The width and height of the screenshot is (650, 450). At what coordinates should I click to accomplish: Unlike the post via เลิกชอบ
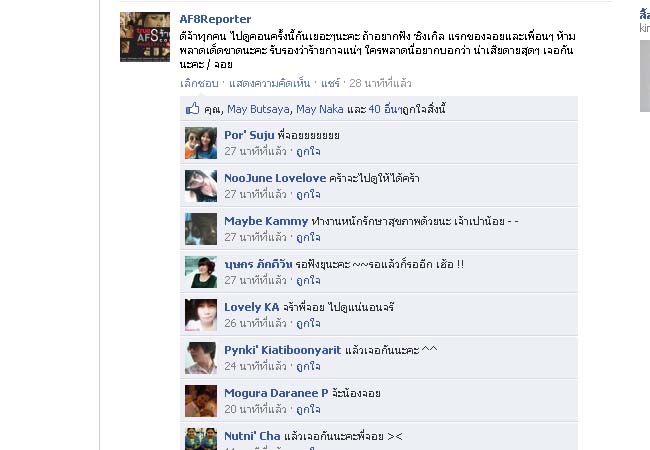[x=199, y=83]
